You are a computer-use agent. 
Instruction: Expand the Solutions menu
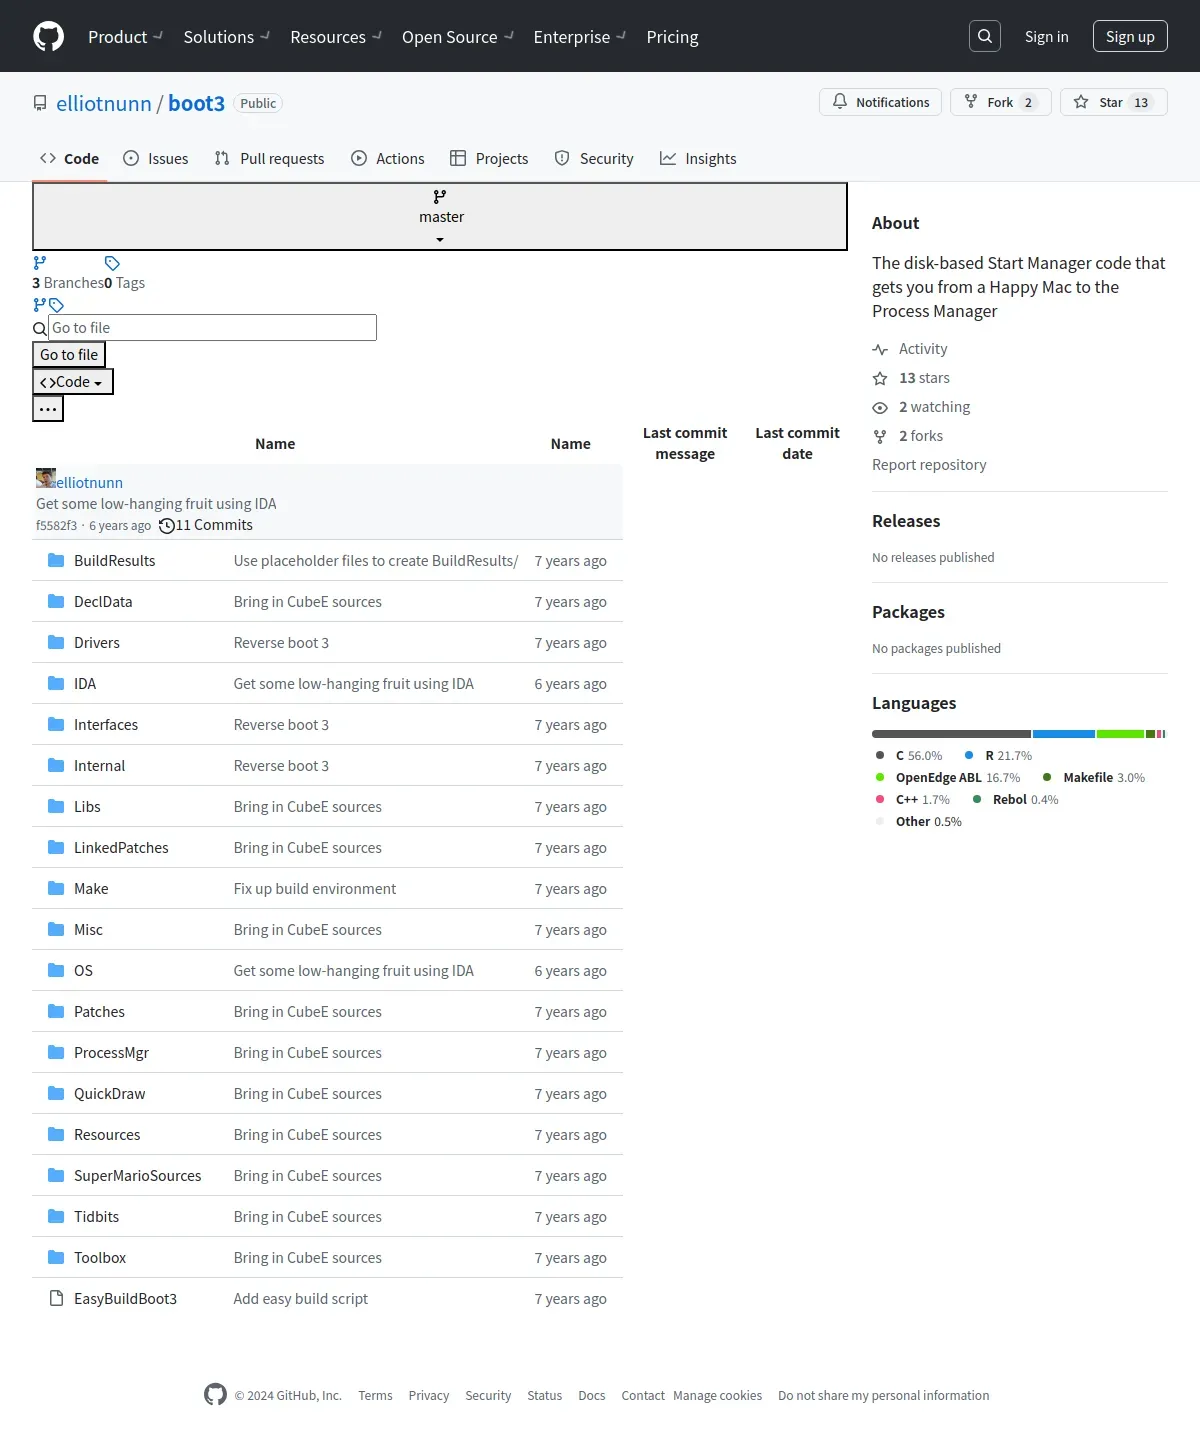click(226, 37)
